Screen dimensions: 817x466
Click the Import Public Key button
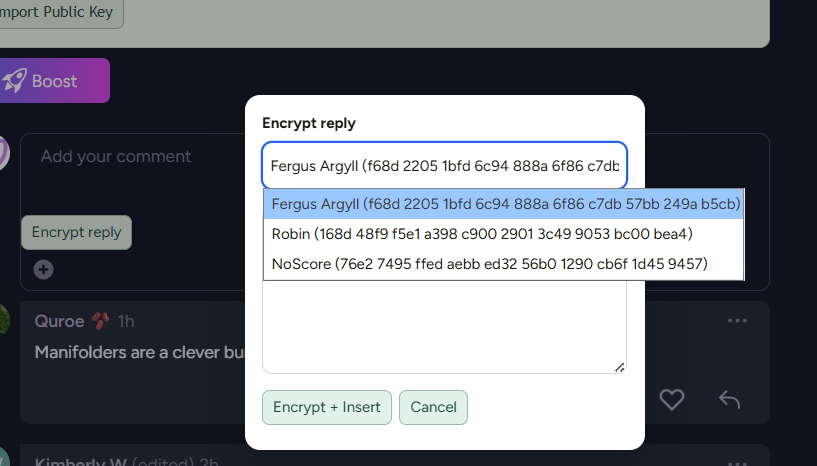[60, 13]
